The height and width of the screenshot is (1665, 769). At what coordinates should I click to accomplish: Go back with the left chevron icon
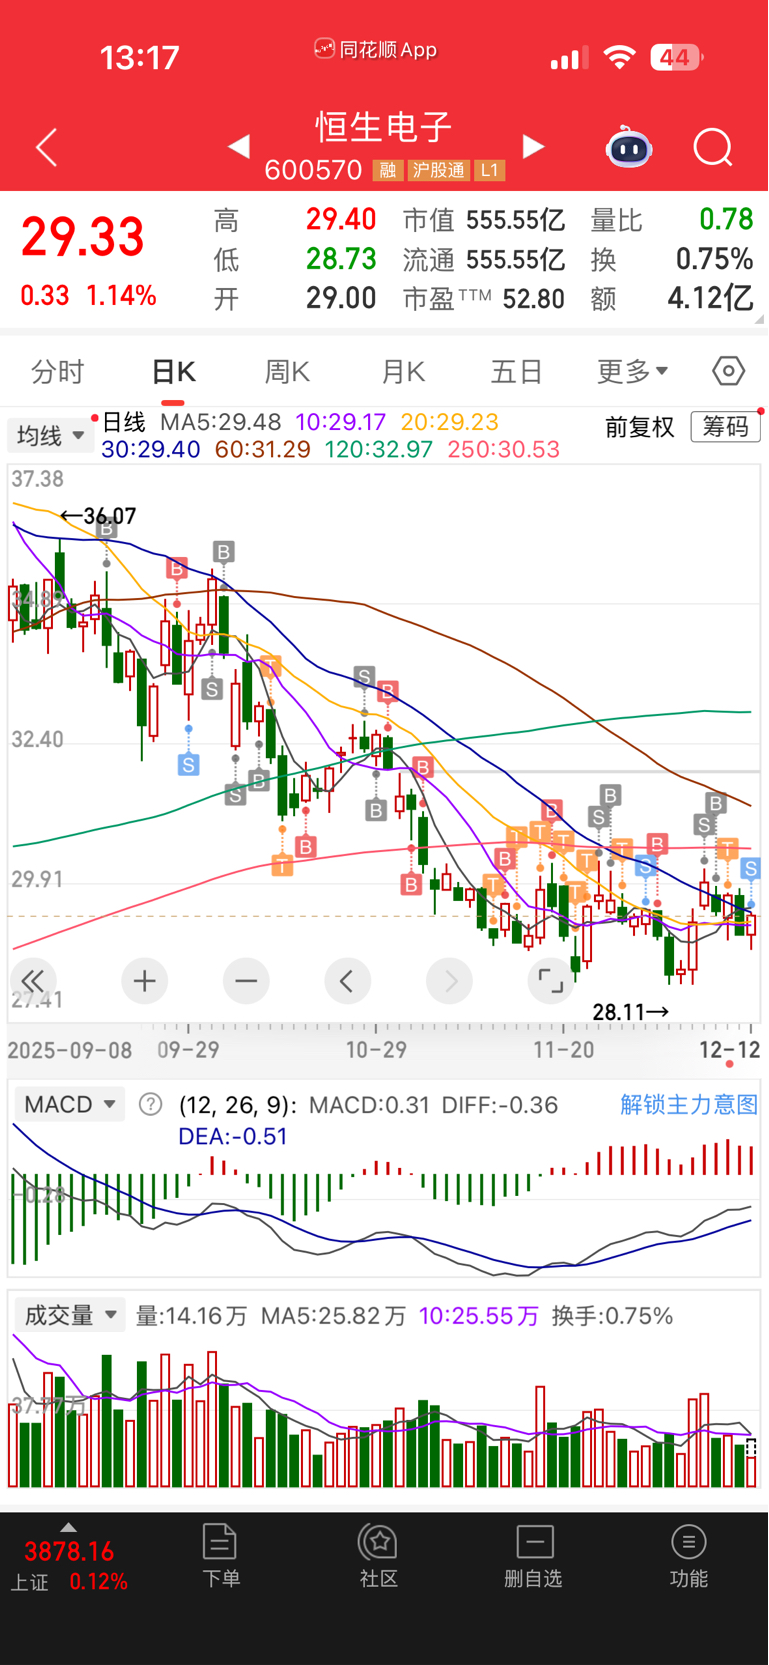47,147
